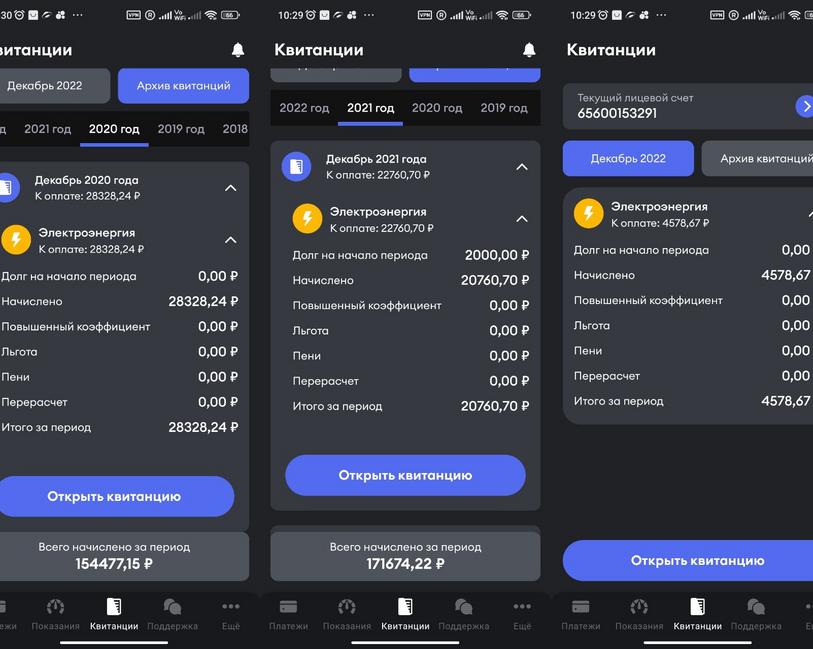Click the lightning Электроэнергия icon in the 2021 card
This screenshot has width=813, height=649.
click(307, 218)
